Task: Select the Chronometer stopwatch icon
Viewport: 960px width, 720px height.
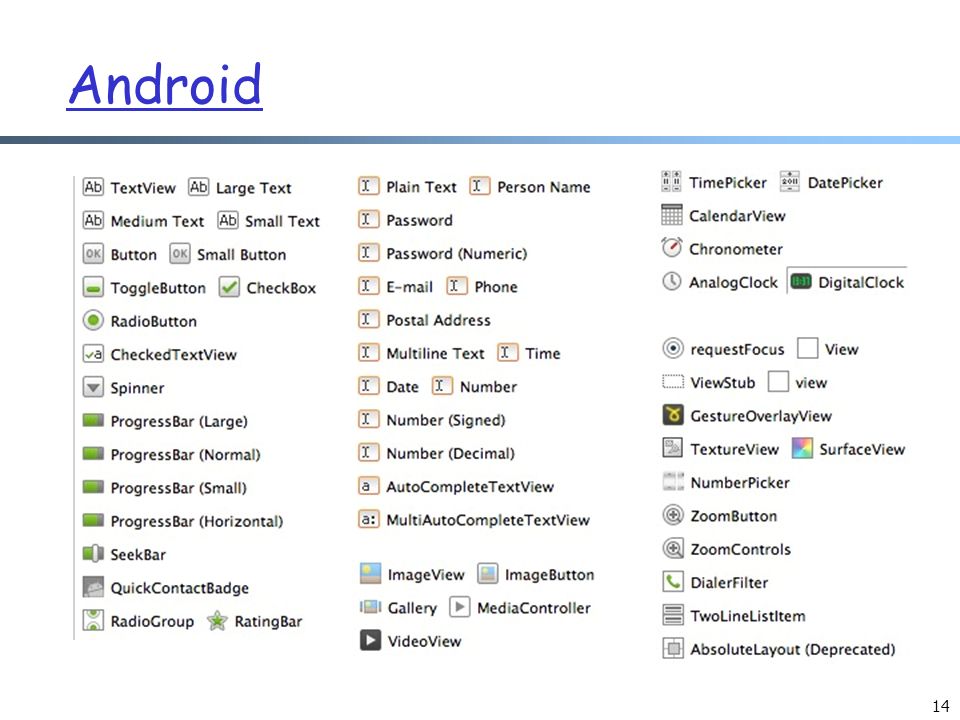Action: pos(672,247)
